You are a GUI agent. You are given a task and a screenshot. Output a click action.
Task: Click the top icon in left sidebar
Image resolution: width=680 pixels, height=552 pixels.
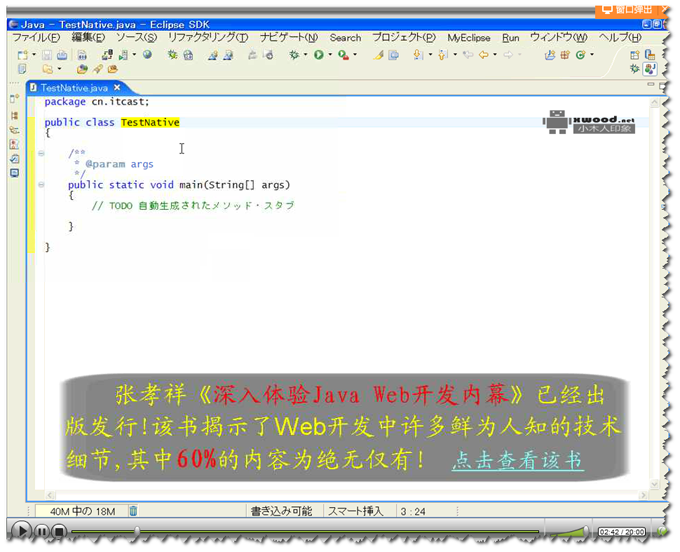14,98
